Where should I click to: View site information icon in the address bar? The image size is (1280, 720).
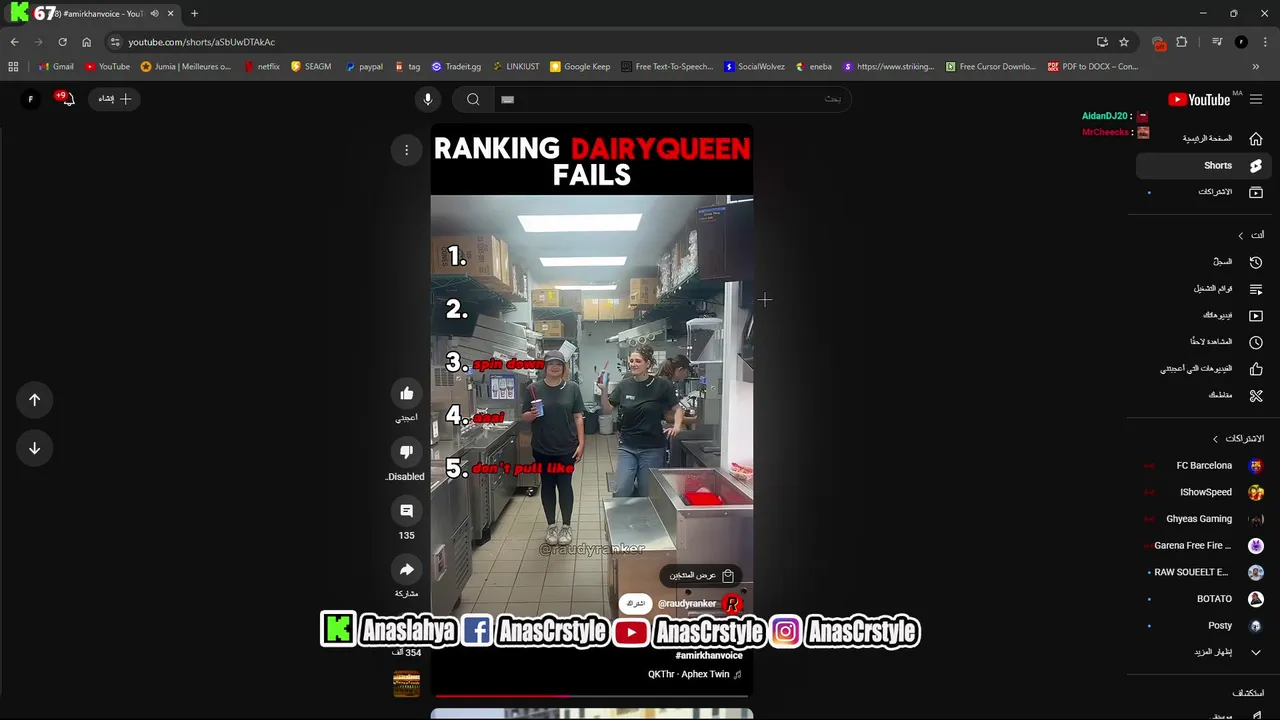pos(115,42)
